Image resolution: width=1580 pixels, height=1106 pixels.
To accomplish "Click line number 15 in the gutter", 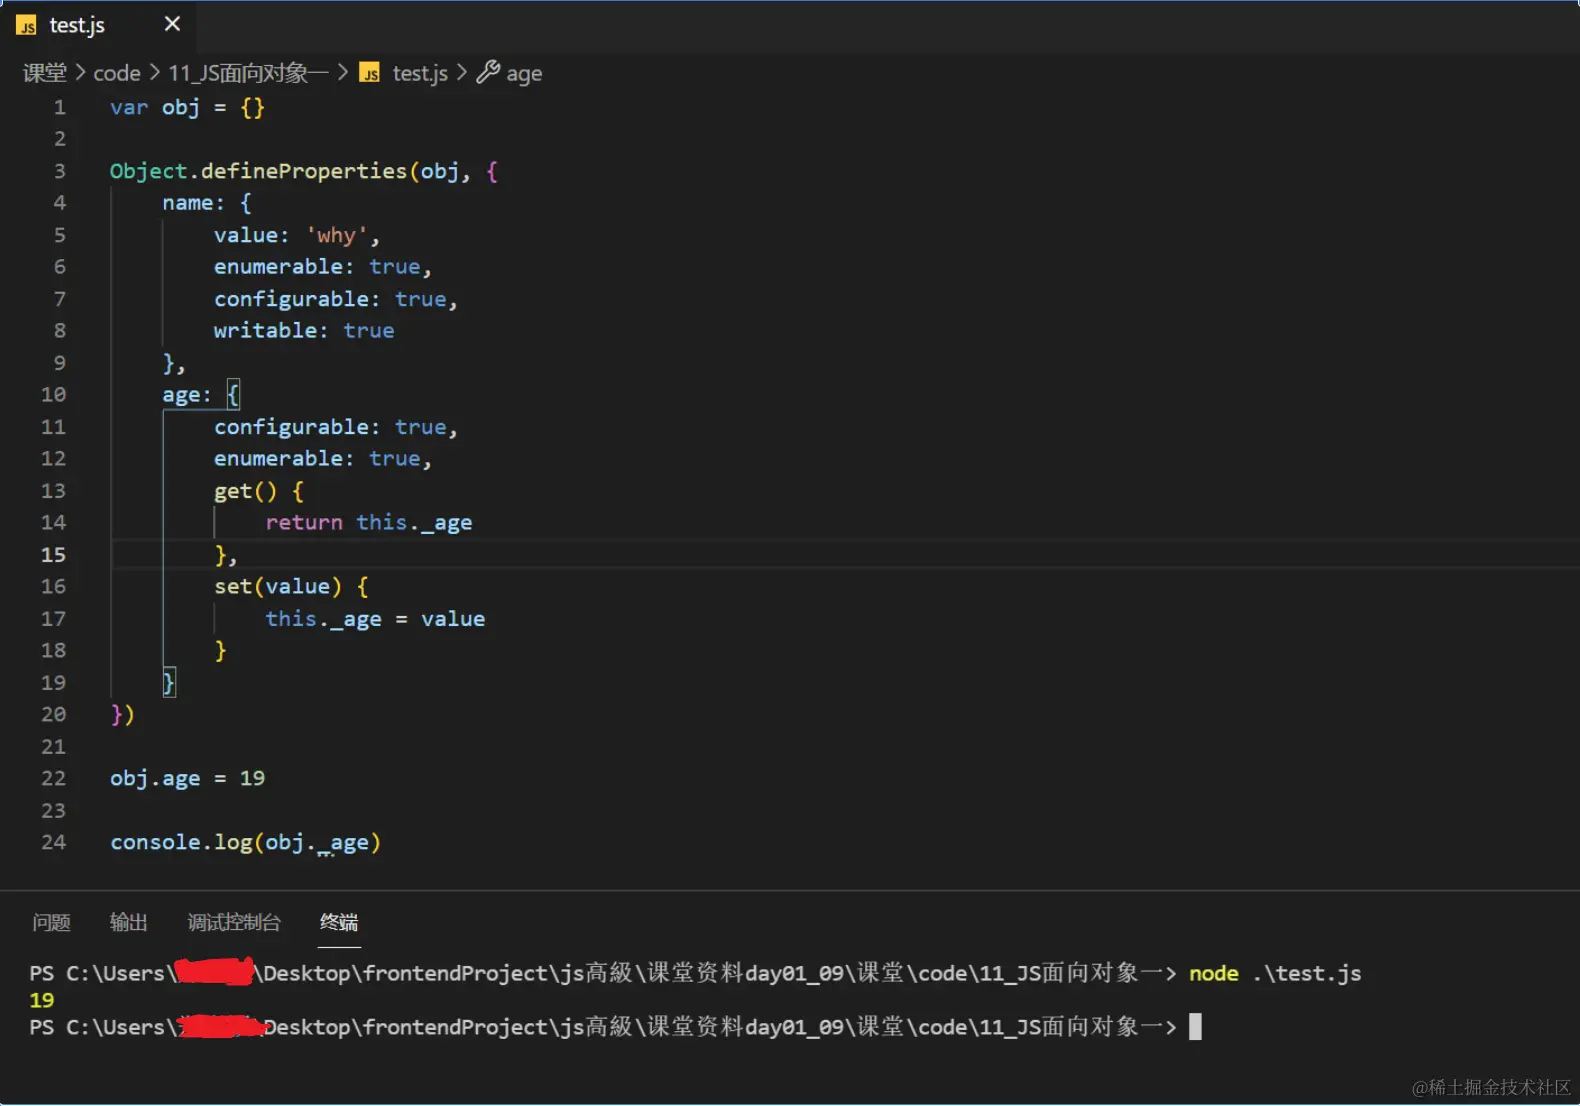I will click(x=54, y=555).
